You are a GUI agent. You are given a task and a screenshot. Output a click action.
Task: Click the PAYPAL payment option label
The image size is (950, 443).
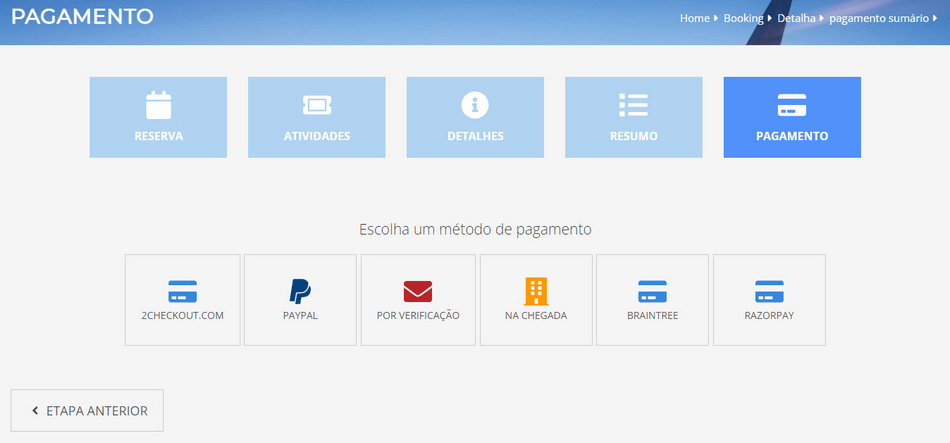[300, 315]
